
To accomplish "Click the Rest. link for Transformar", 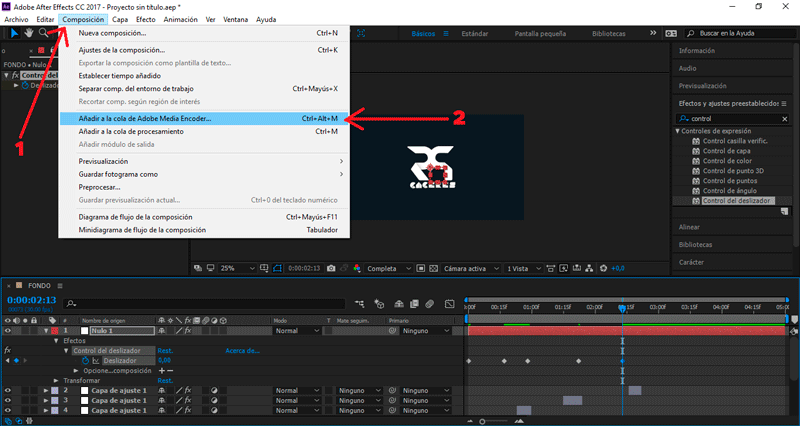I will point(165,381).
